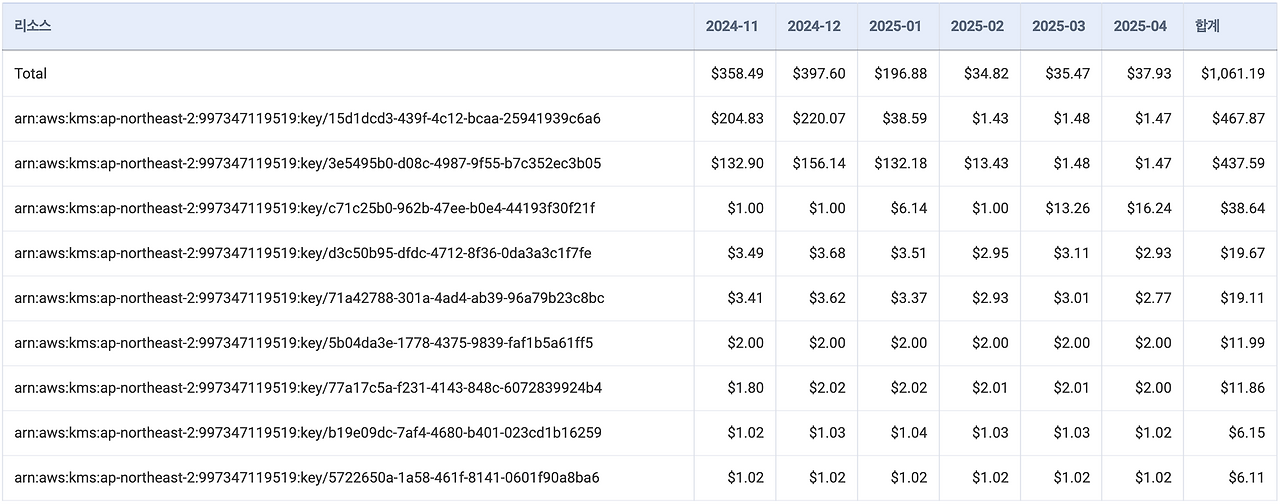1280x504 pixels.
Task: Open the key ARN ending 96a79b23c8bc
Action: click(x=309, y=298)
